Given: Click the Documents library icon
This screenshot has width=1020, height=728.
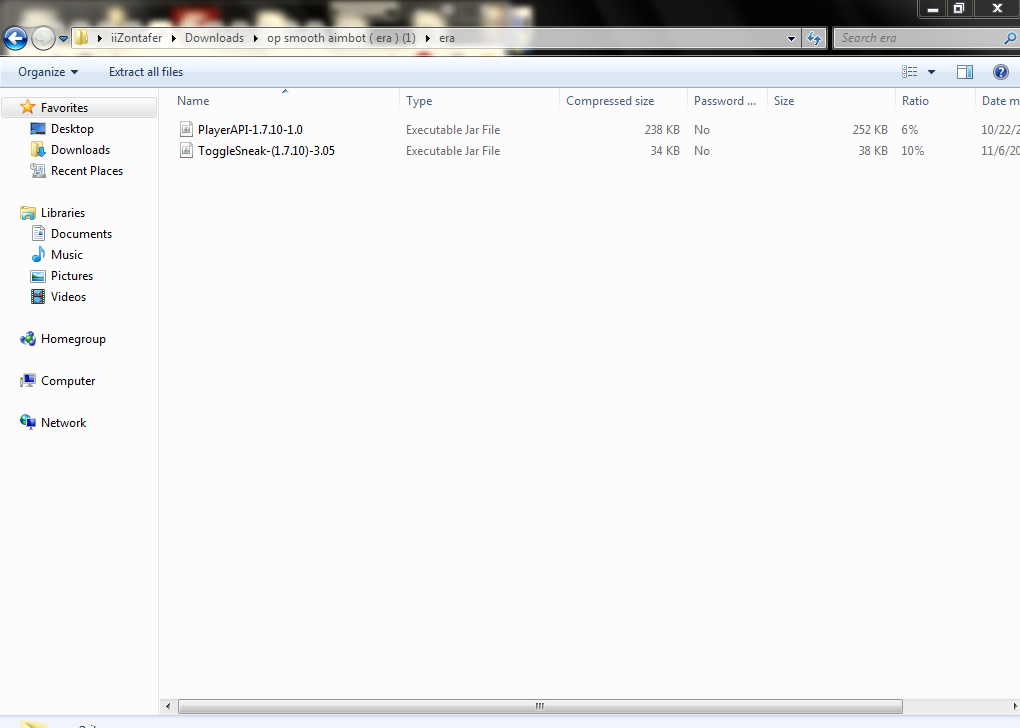Looking at the screenshot, I should click(38, 233).
